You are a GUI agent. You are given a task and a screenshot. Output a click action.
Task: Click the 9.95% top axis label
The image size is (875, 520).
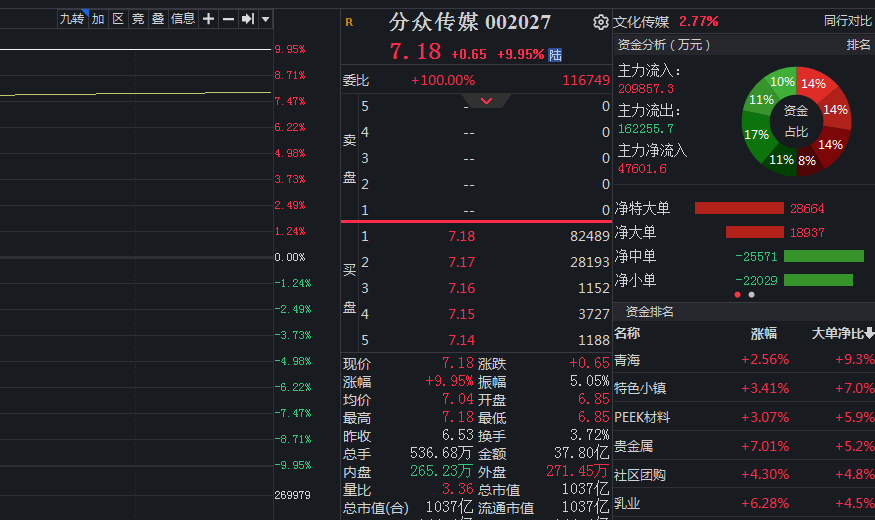[290, 49]
